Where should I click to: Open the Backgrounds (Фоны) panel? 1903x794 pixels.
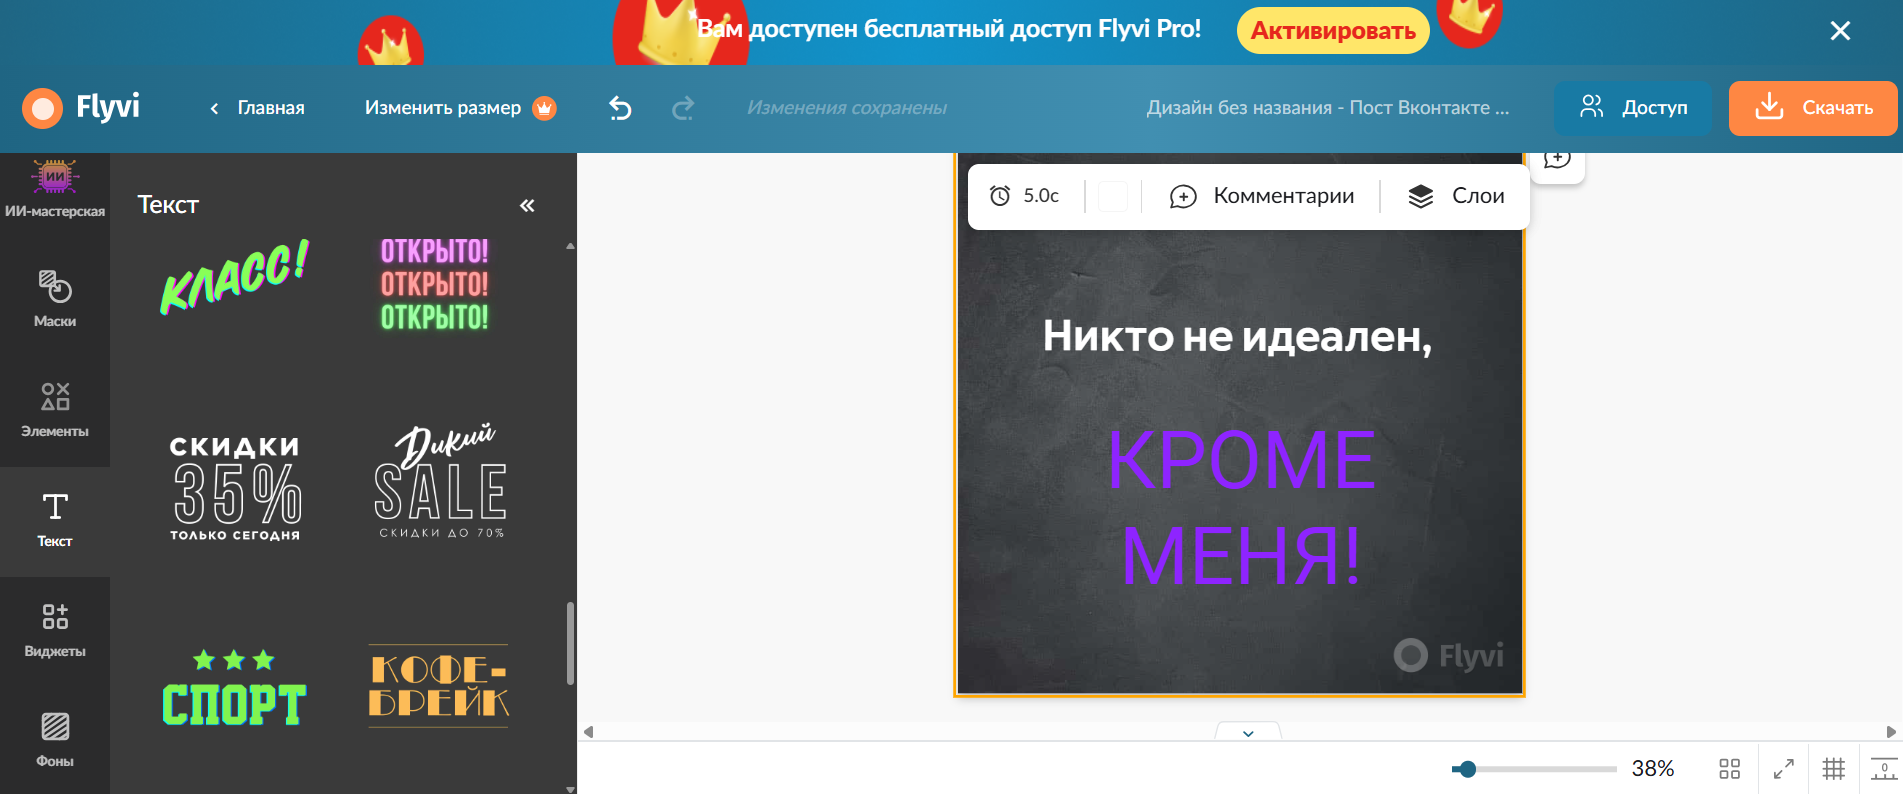55,739
